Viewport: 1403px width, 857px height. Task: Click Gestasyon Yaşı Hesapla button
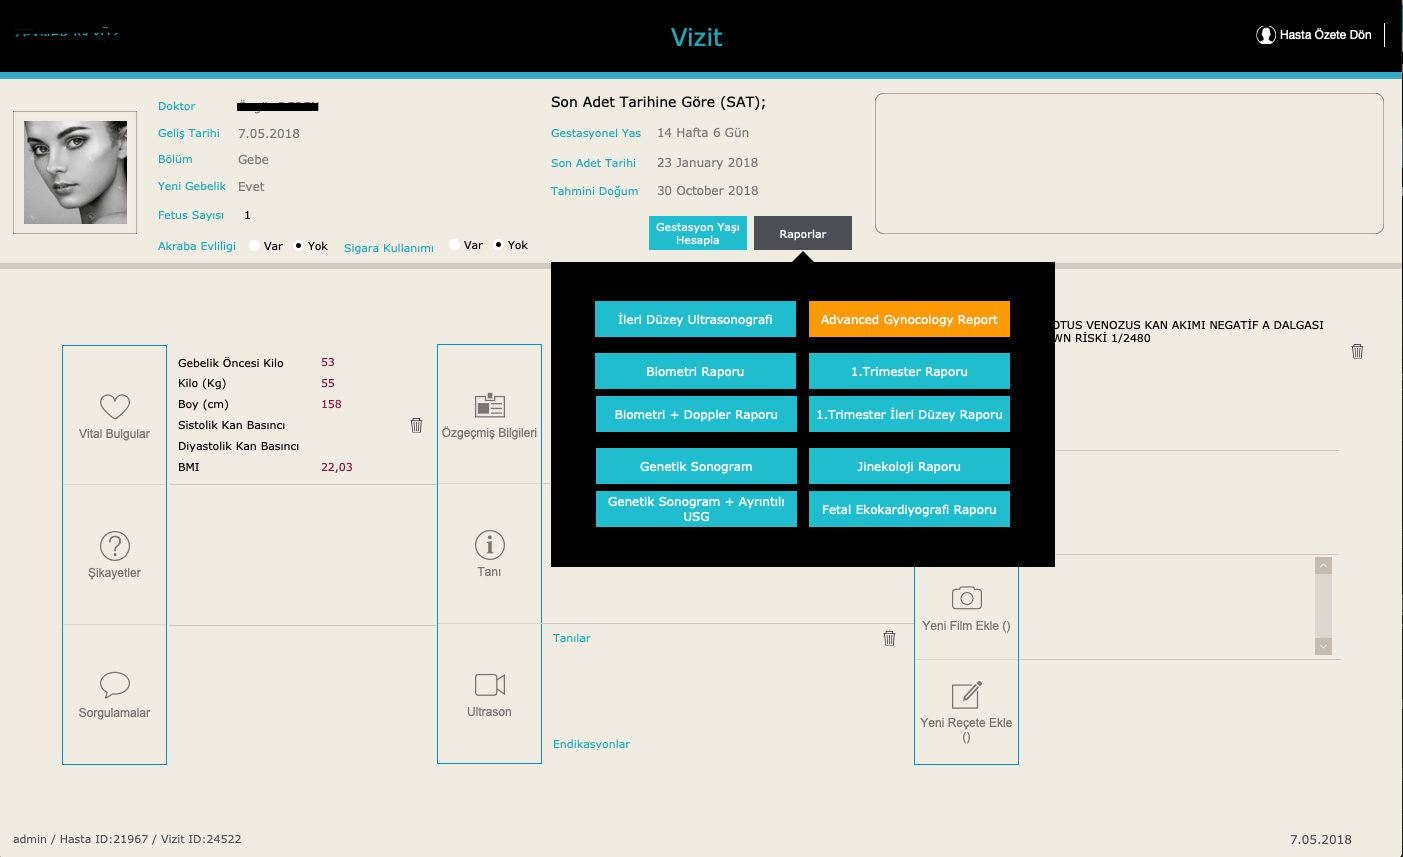(x=698, y=233)
